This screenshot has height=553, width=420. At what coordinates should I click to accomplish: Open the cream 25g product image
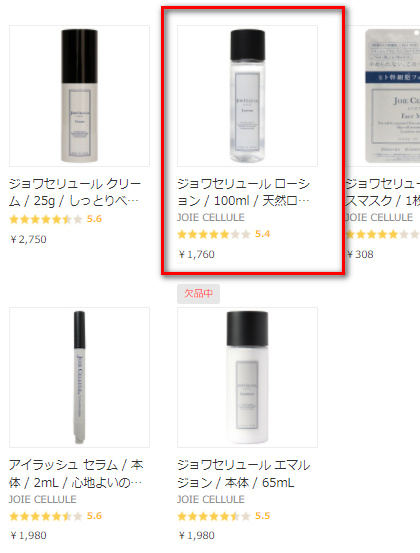[79, 96]
